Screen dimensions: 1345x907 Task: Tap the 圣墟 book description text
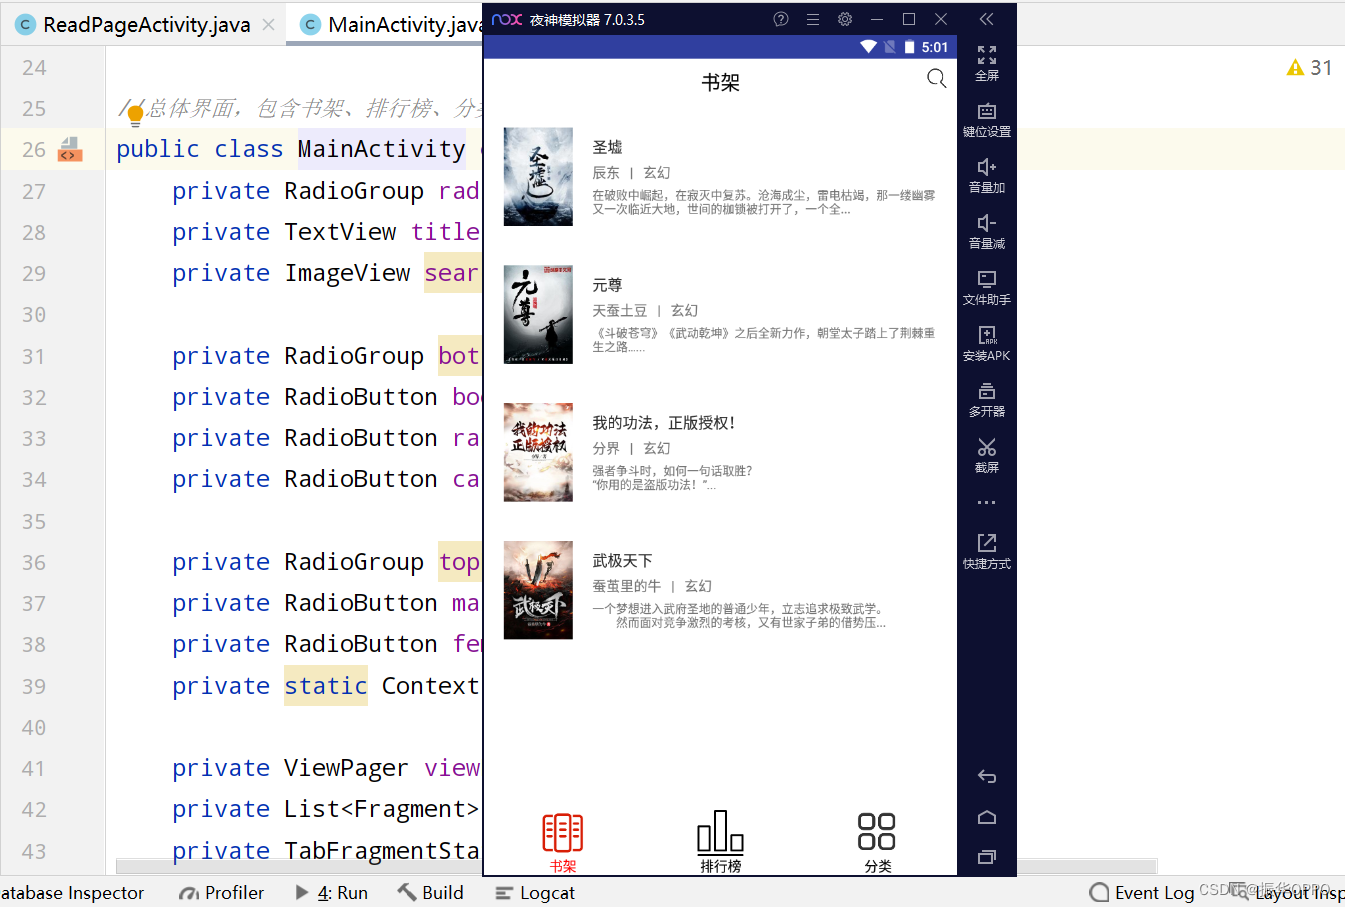(764, 202)
